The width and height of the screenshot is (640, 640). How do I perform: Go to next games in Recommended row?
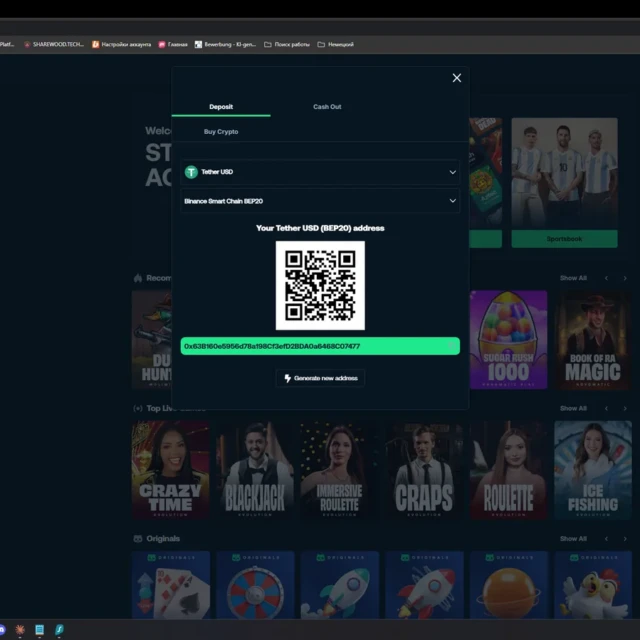click(x=625, y=278)
